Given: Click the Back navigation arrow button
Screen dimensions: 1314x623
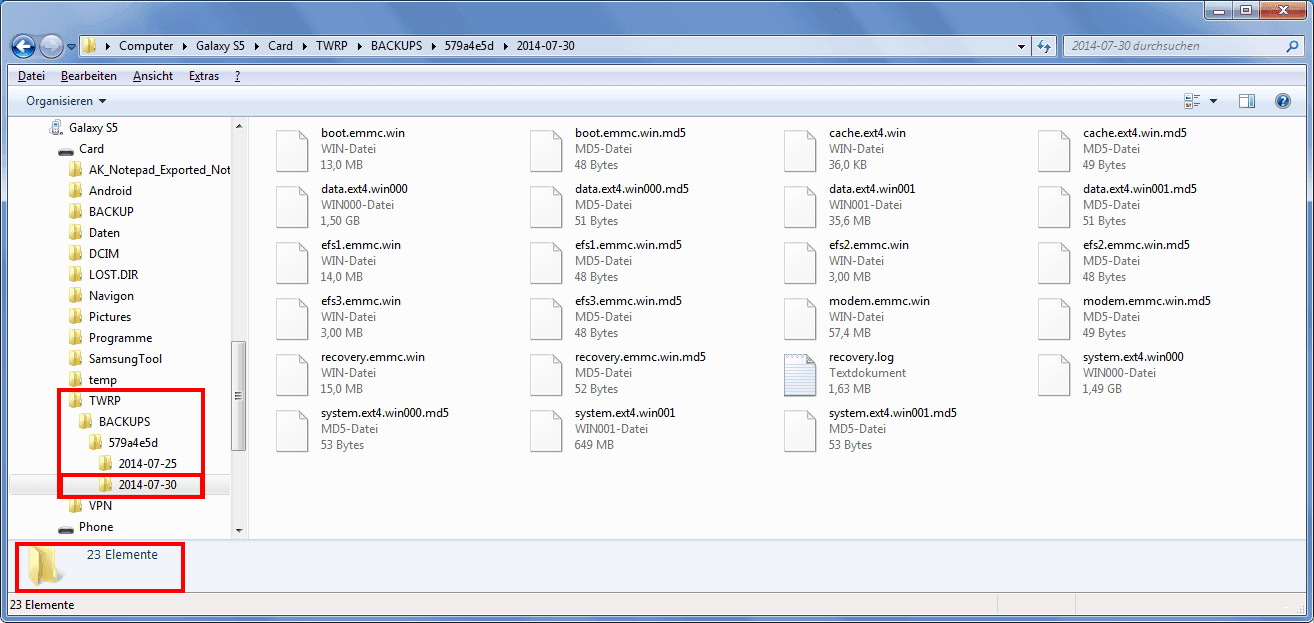Looking at the screenshot, I should click(24, 46).
